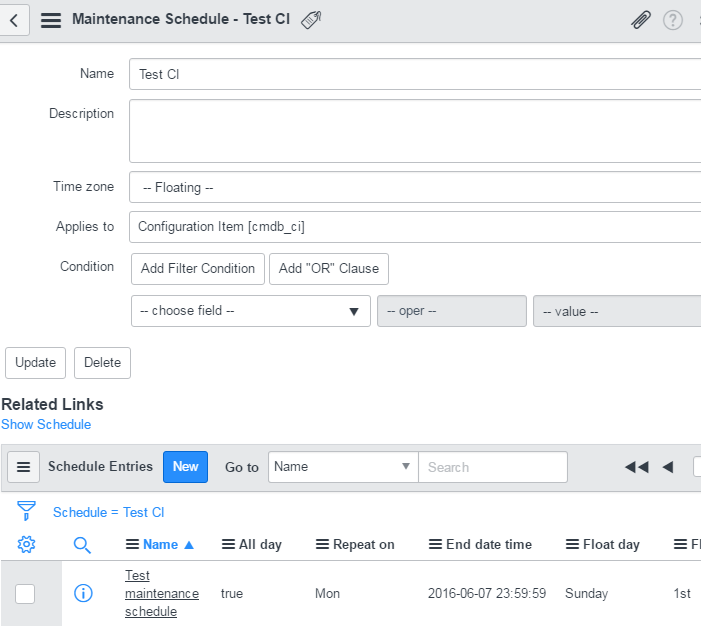Toggle column search with magnifier icon
This screenshot has width=701, height=626.
82,545
